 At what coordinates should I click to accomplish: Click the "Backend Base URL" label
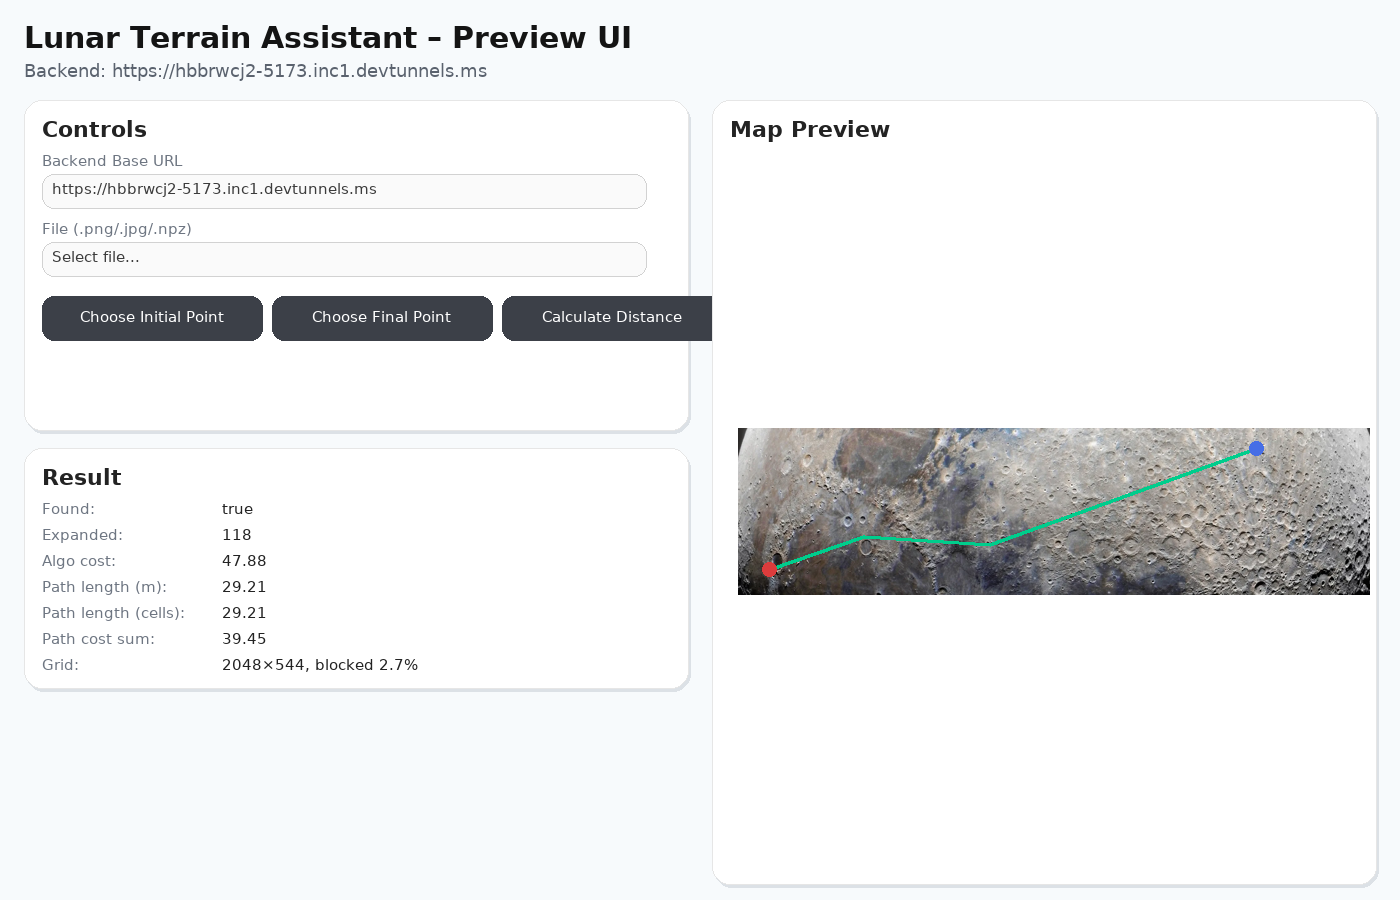pos(112,161)
